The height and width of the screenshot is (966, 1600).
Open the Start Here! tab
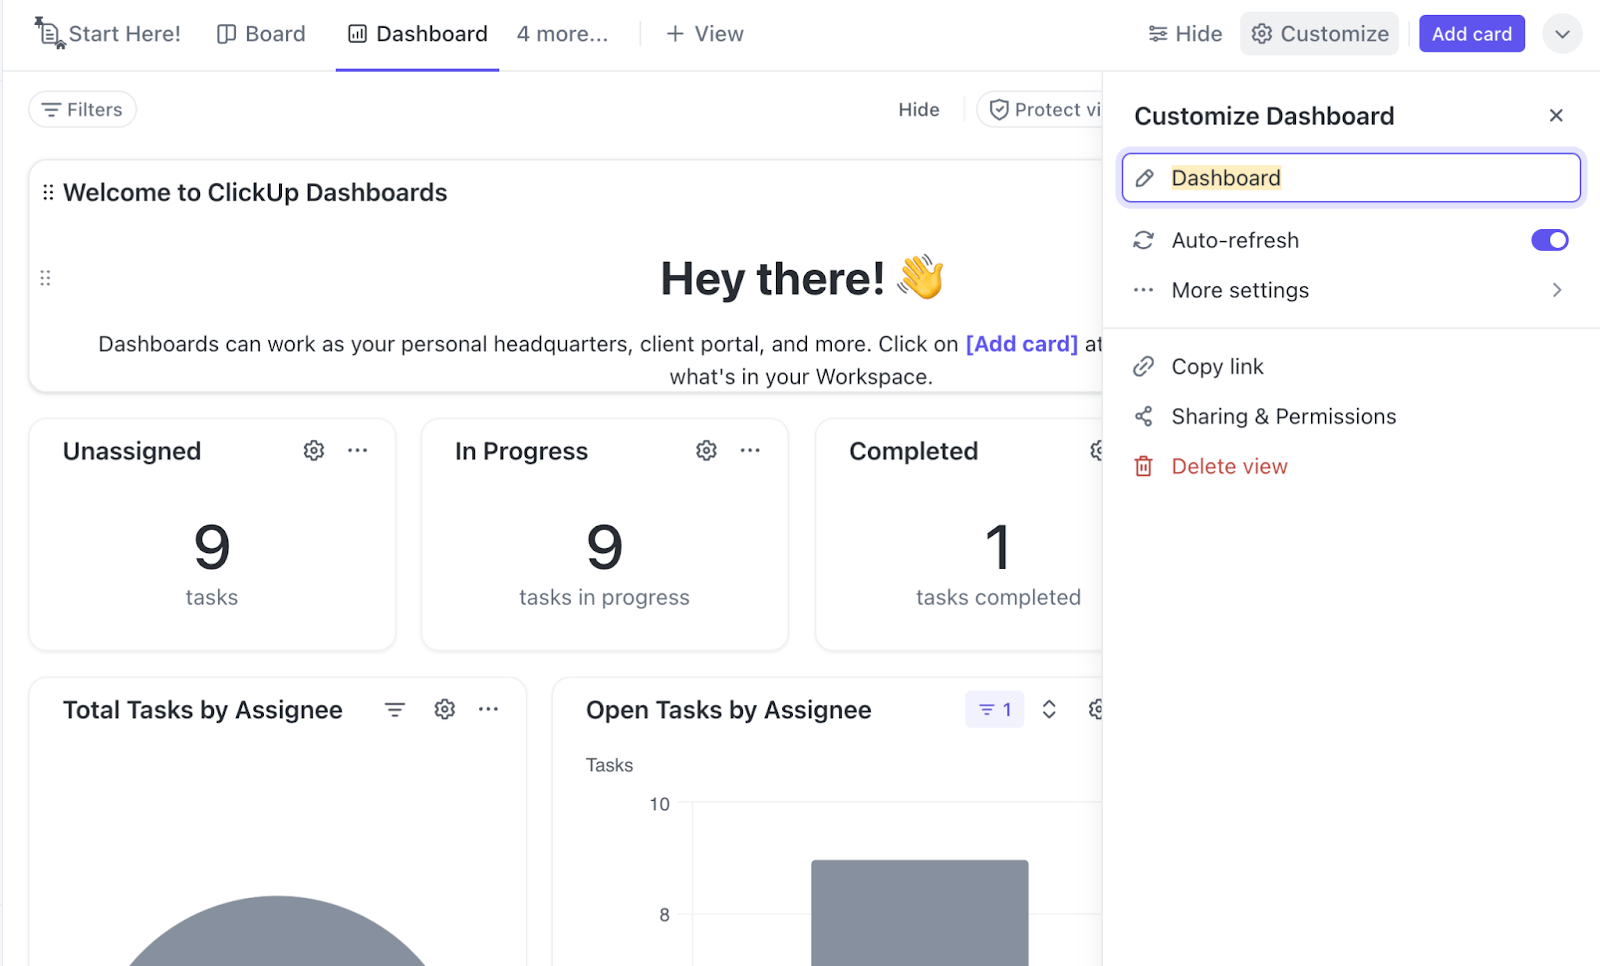(x=108, y=33)
